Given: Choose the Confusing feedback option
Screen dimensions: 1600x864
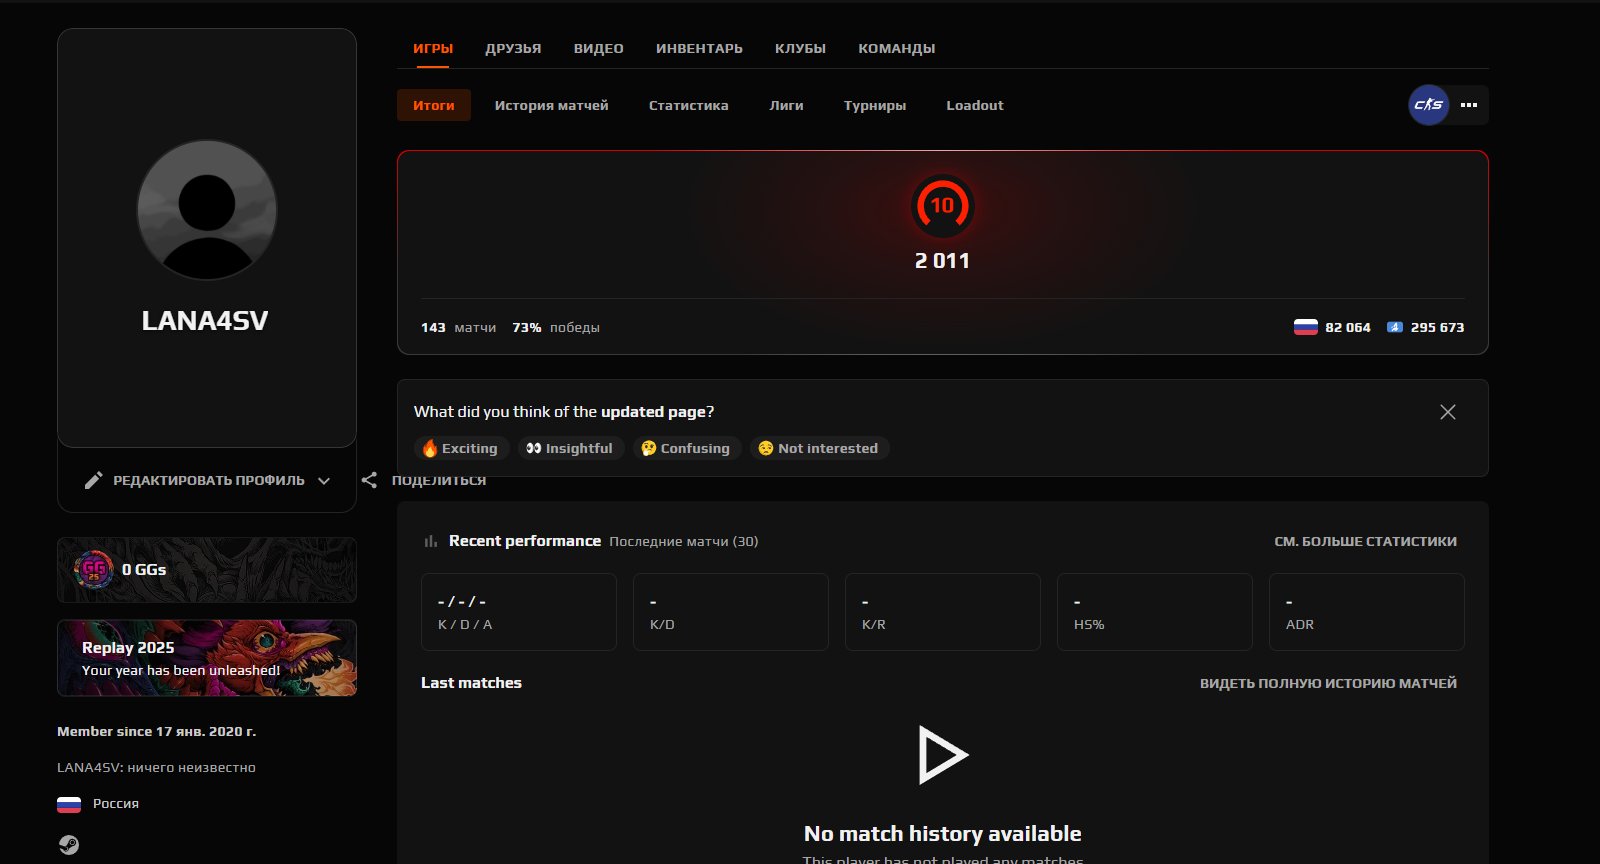Looking at the screenshot, I should [686, 448].
